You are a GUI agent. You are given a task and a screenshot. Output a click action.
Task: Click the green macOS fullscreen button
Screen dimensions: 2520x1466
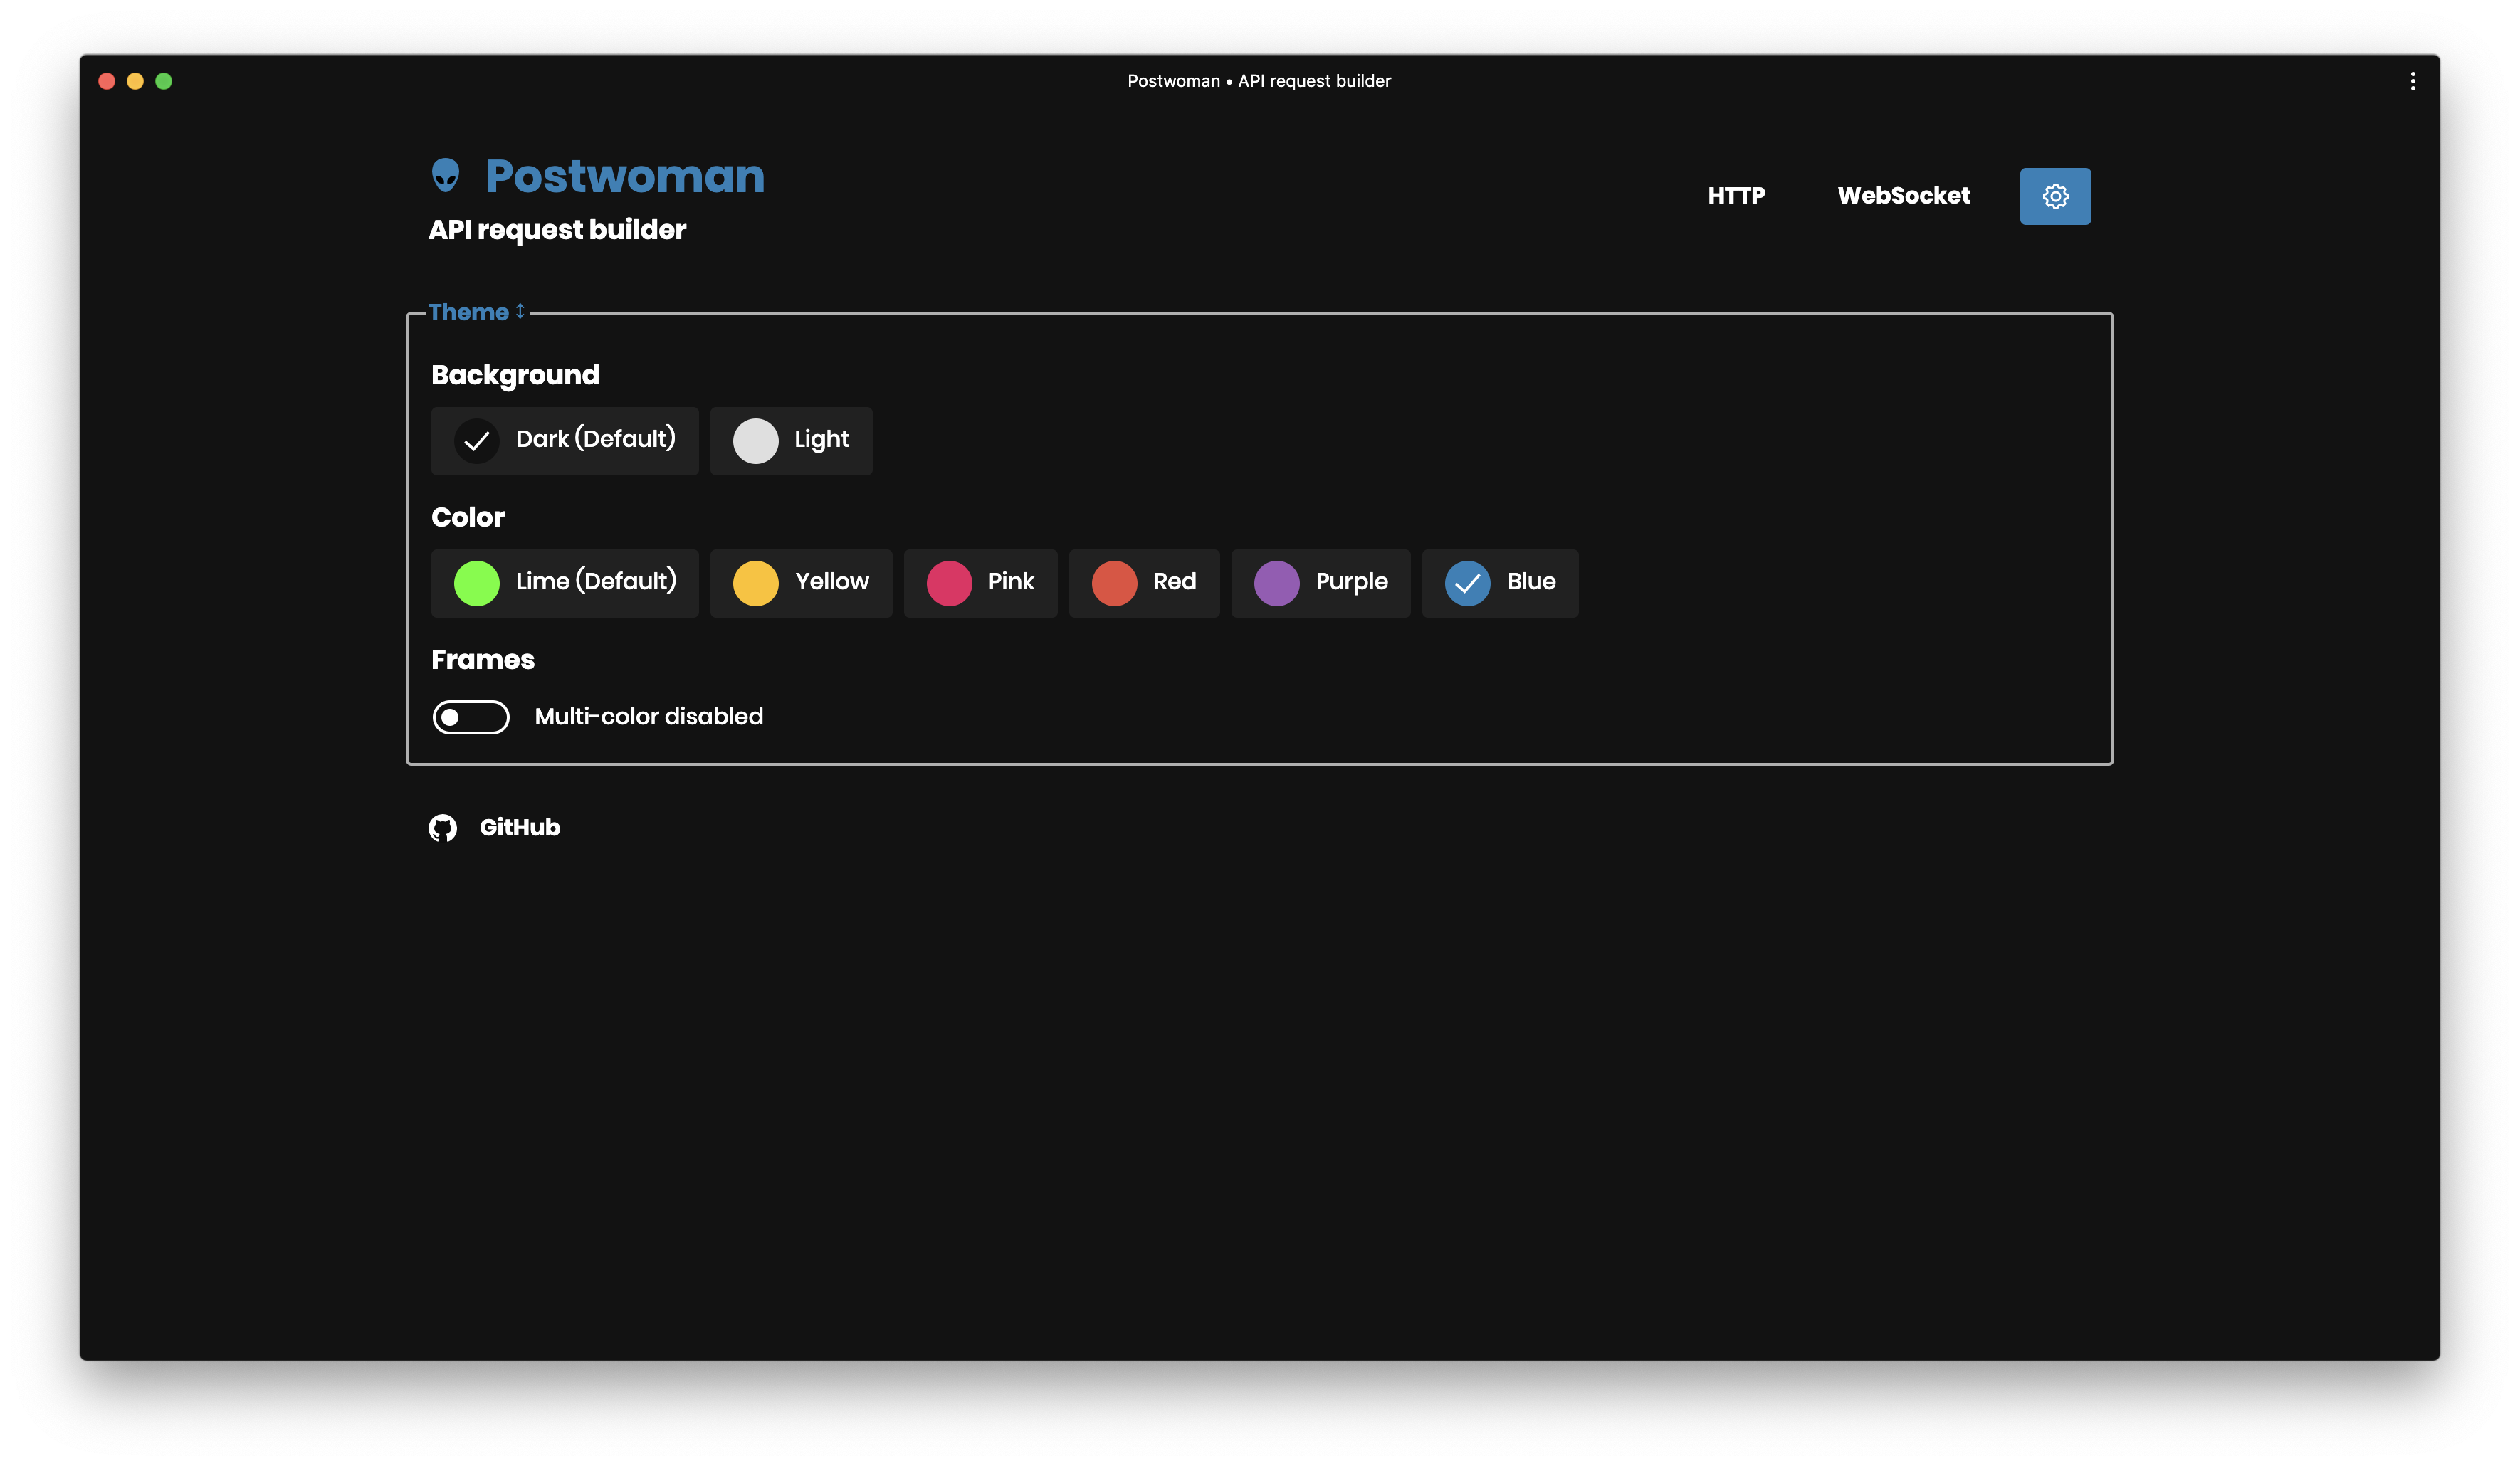coord(164,81)
